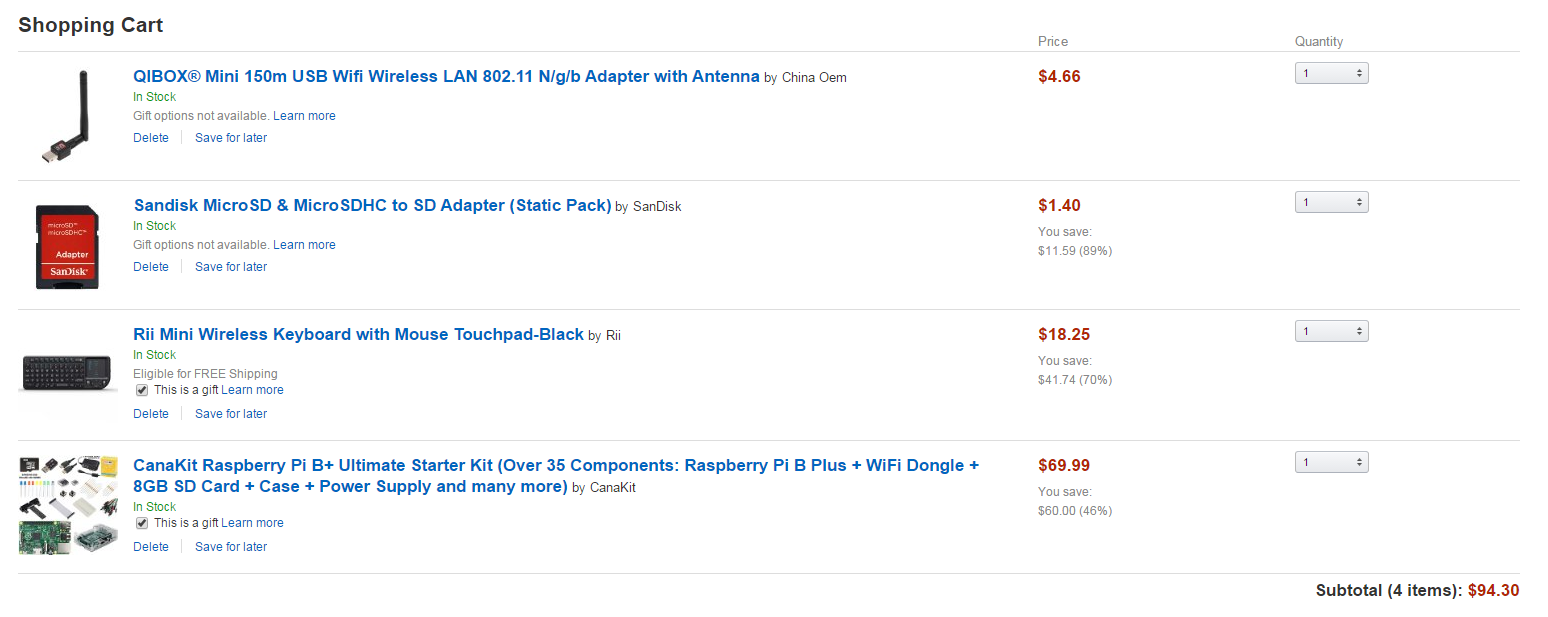Open quantity dropdown for QIBOX wifi adapter

(x=1331, y=73)
